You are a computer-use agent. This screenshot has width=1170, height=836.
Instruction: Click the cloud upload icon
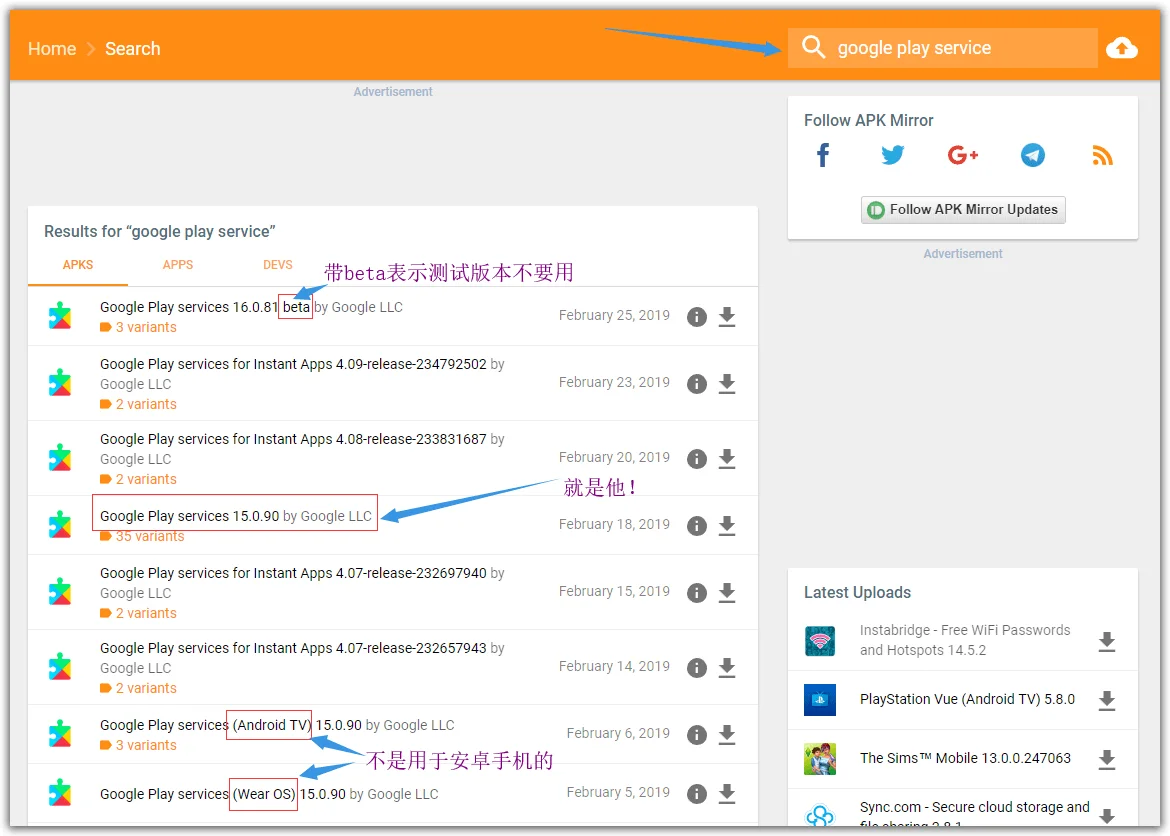(1121, 48)
